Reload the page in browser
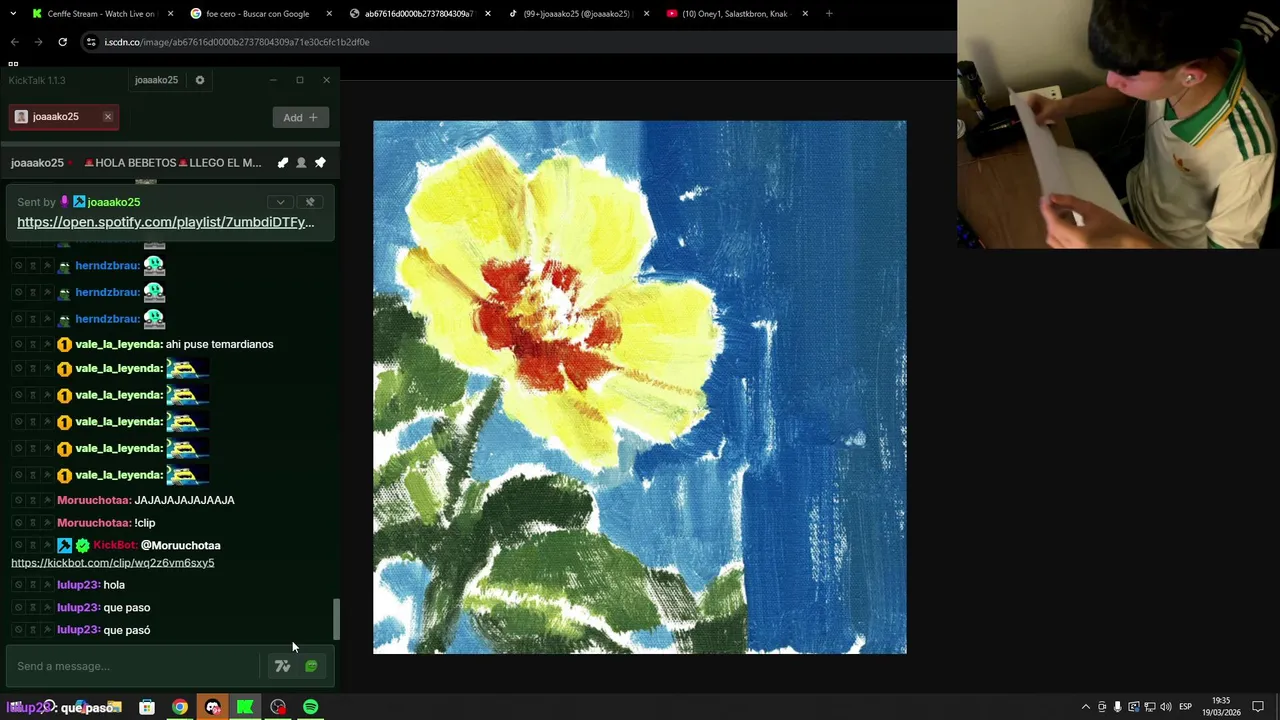This screenshot has height=720, width=1280. point(62,42)
